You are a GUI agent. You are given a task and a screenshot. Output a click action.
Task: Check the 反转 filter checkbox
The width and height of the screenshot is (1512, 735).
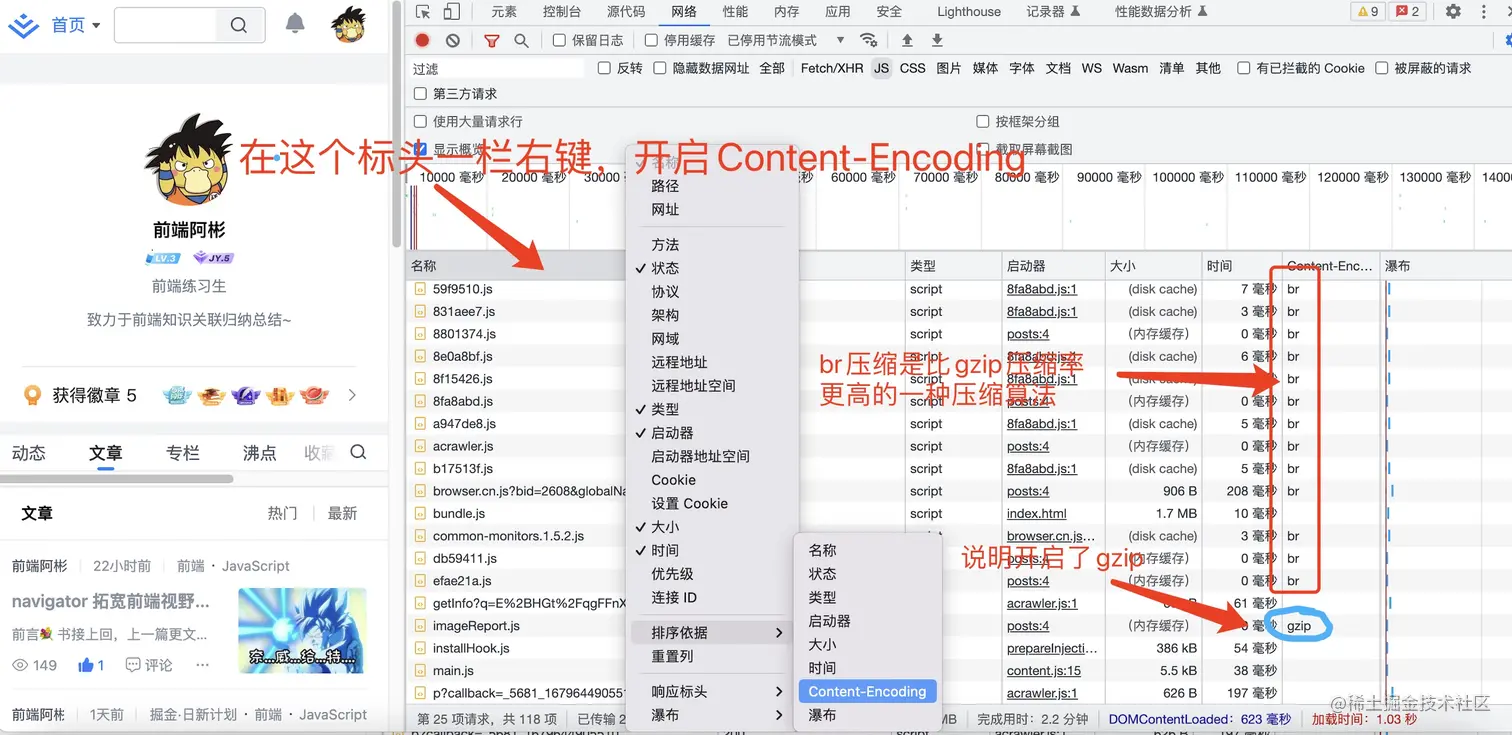(604, 68)
